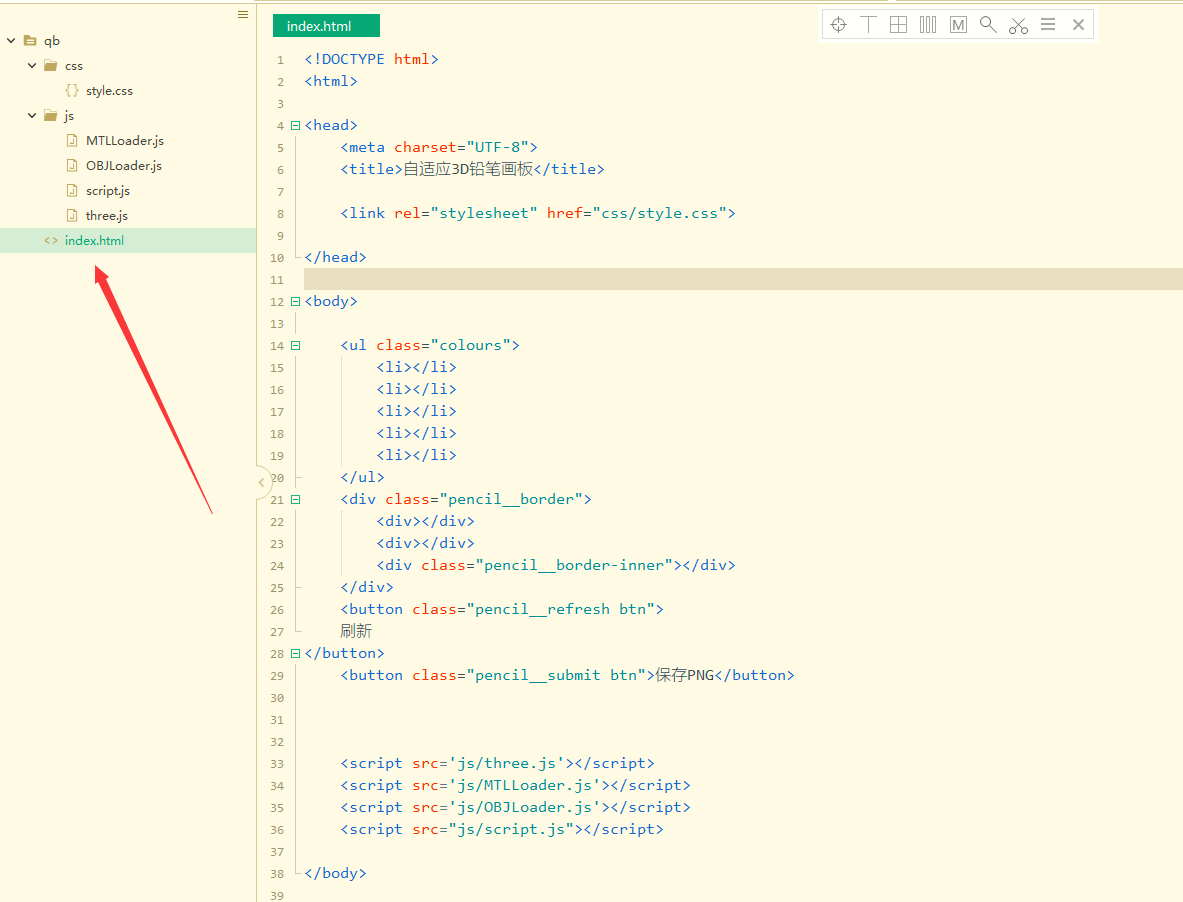Click the index.html angle-bracket file icon
Image resolution: width=1183 pixels, height=902 pixels.
51,241
